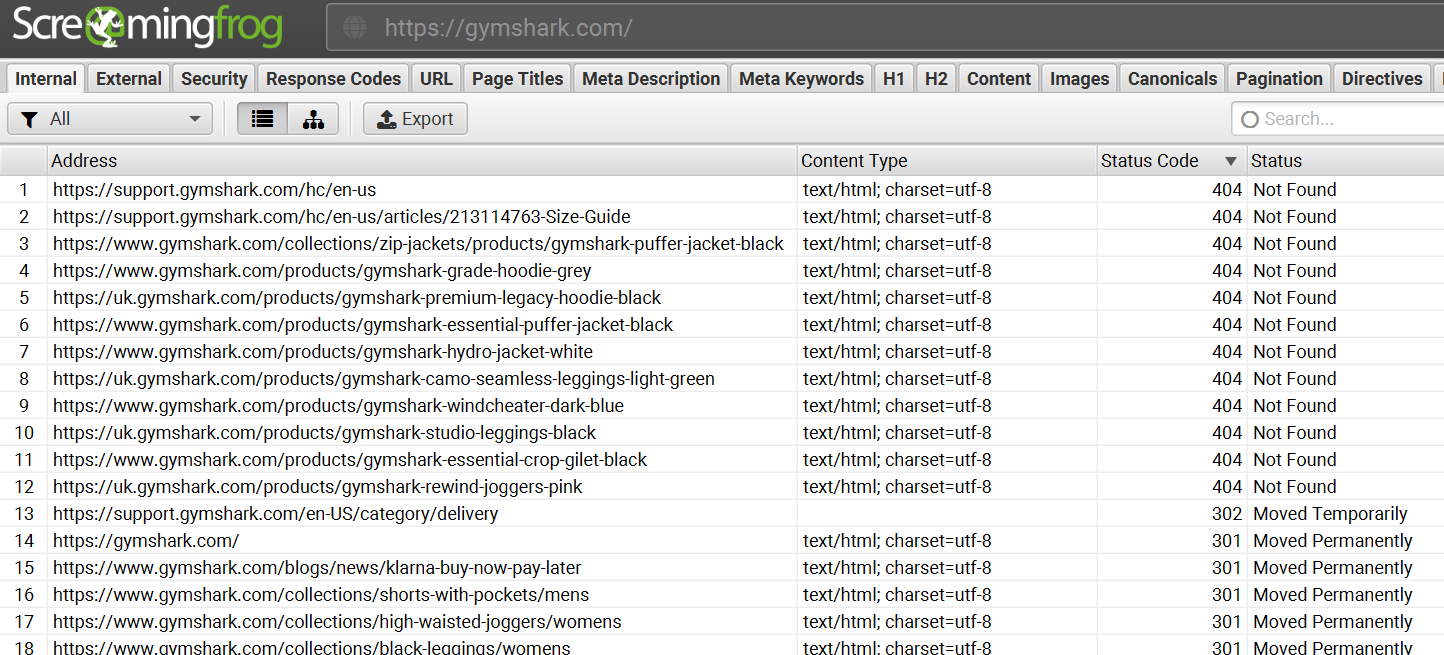Click the Screaming Frog logo

[x=148, y=28]
